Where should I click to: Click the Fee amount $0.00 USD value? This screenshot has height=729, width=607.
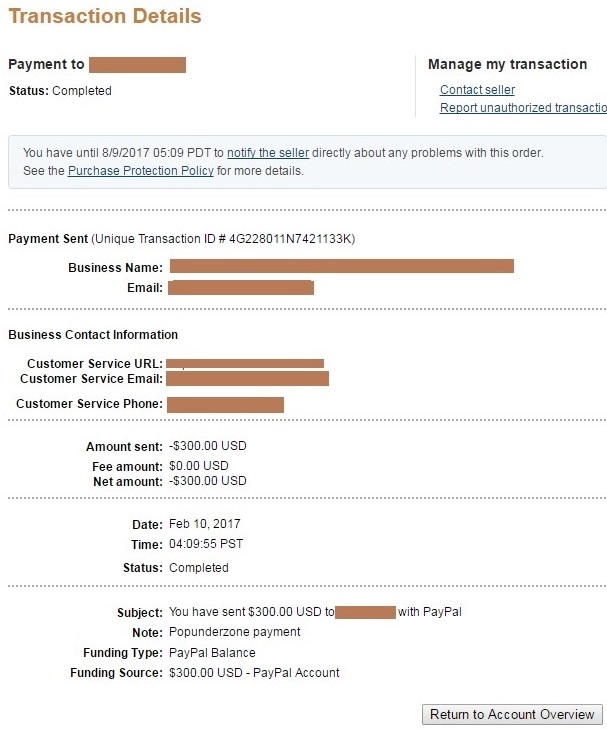[x=199, y=466]
